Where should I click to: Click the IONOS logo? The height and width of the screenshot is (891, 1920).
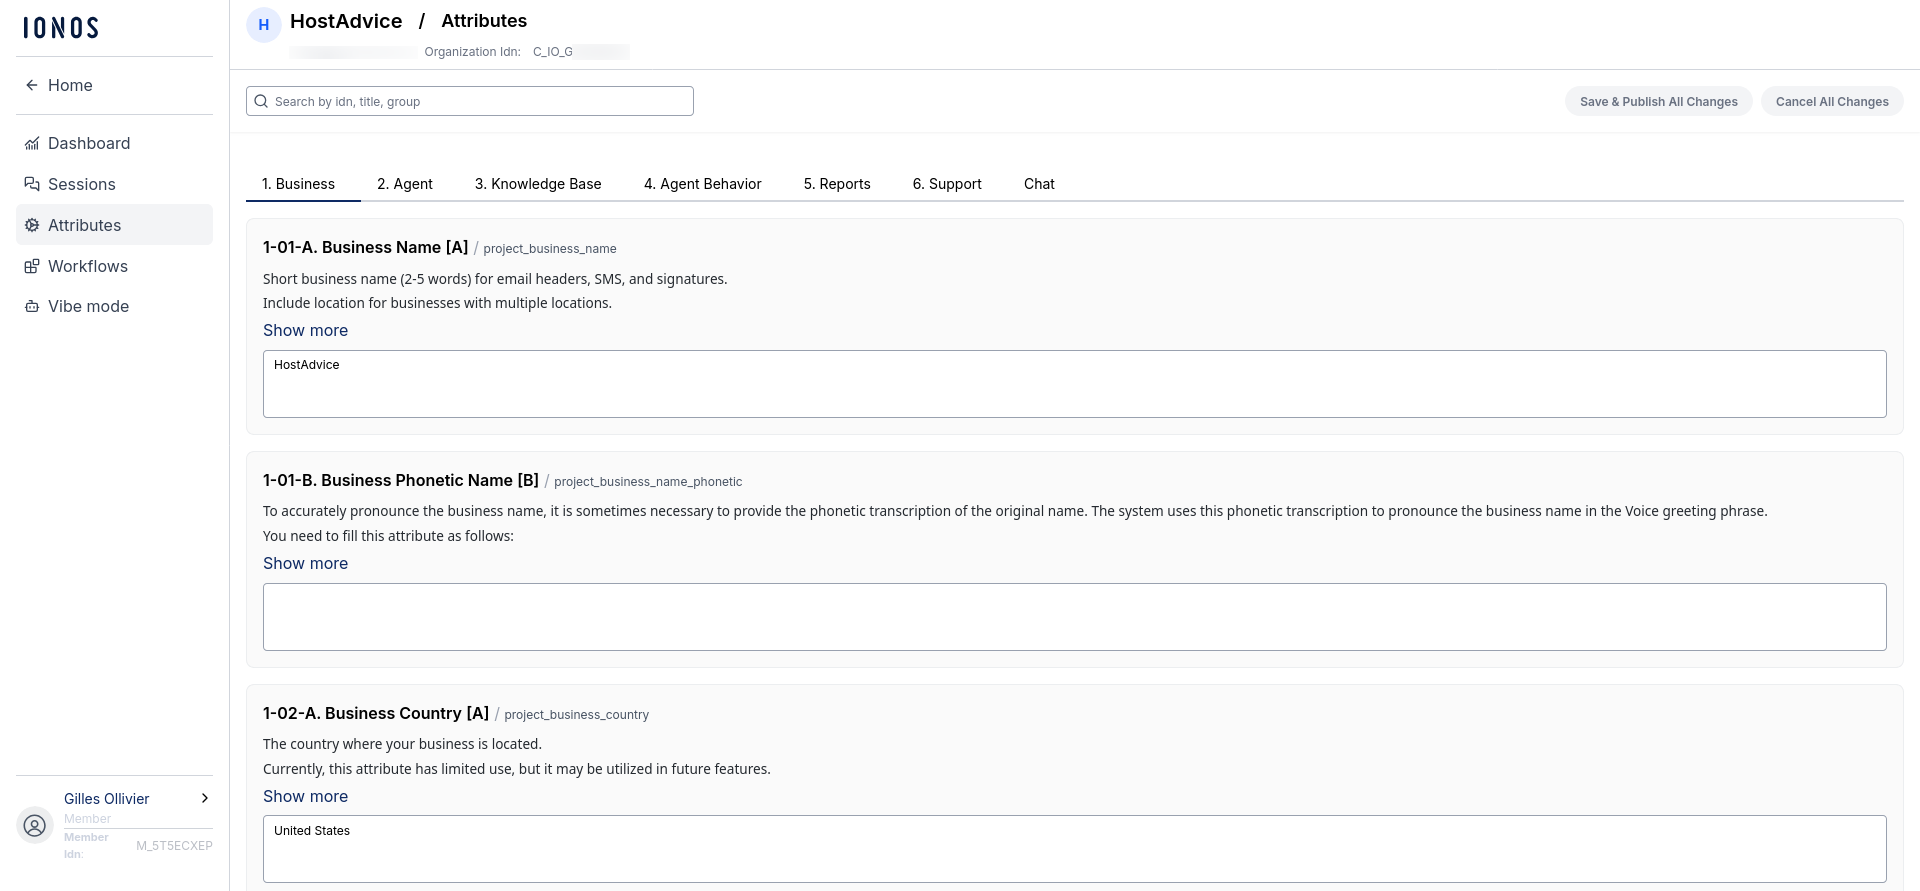pyautogui.click(x=61, y=28)
